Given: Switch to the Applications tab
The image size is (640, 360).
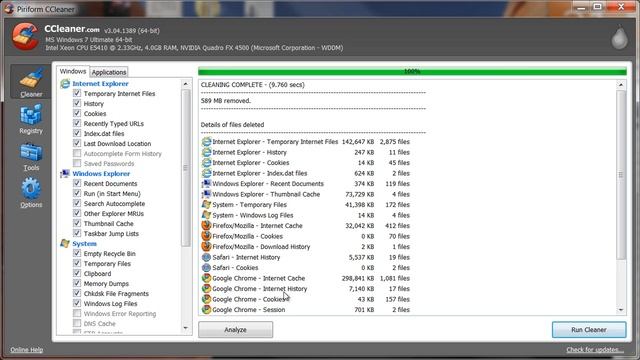Looking at the screenshot, I should point(109,72).
